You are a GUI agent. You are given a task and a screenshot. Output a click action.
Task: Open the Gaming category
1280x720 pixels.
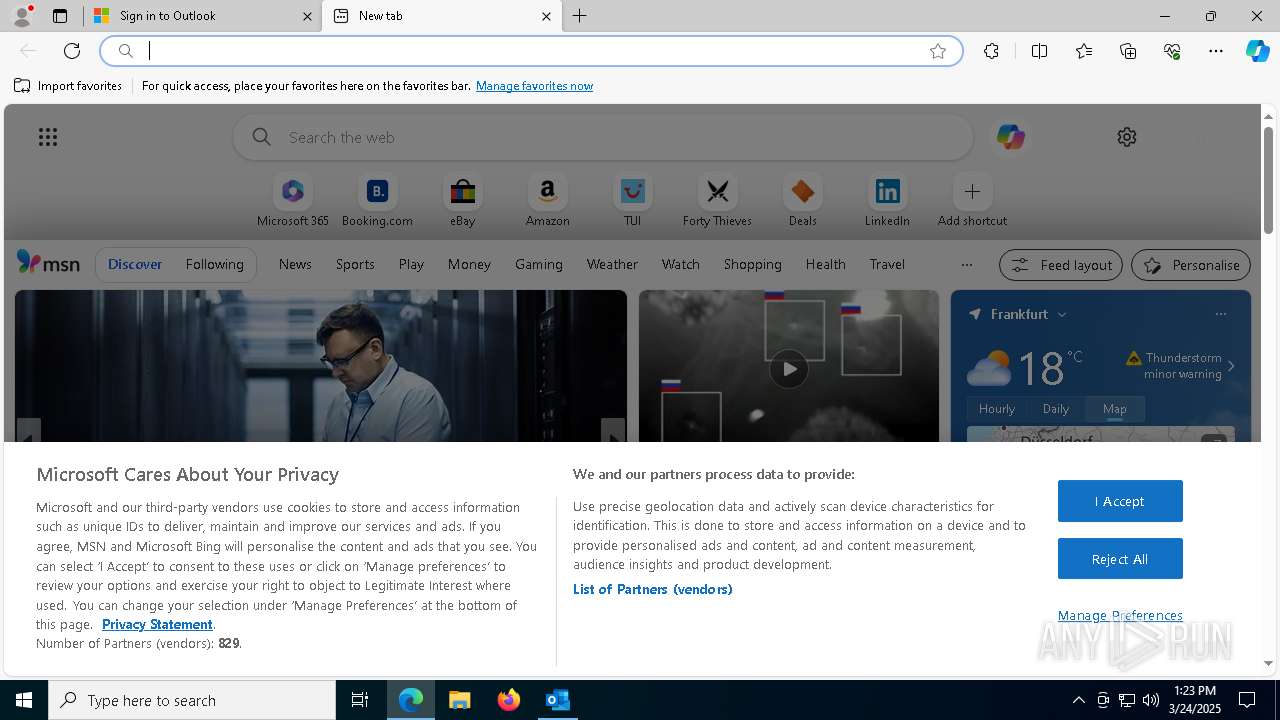tap(538, 264)
